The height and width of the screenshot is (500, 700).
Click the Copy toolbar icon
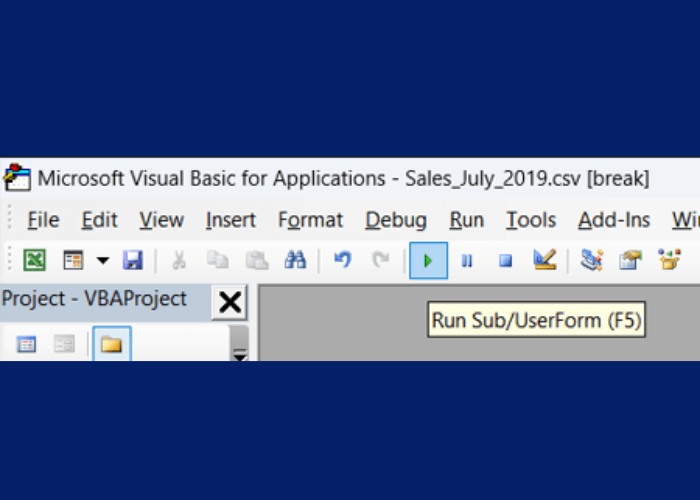tap(218, 260)
